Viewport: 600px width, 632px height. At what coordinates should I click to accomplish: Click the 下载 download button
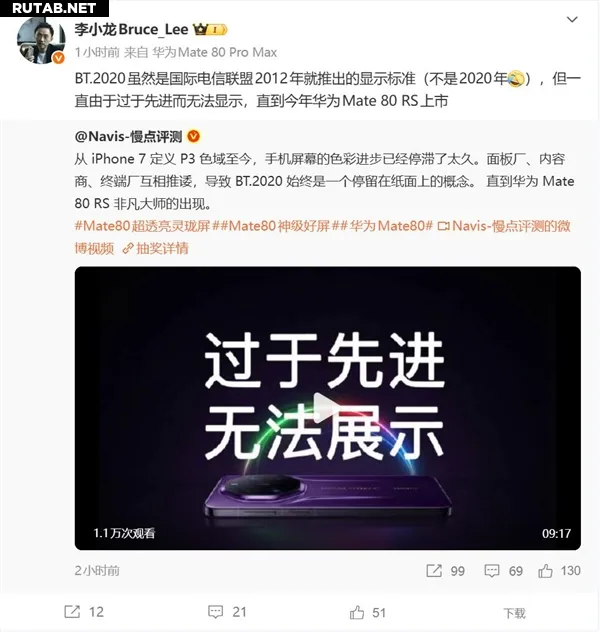tap(515, 613)
